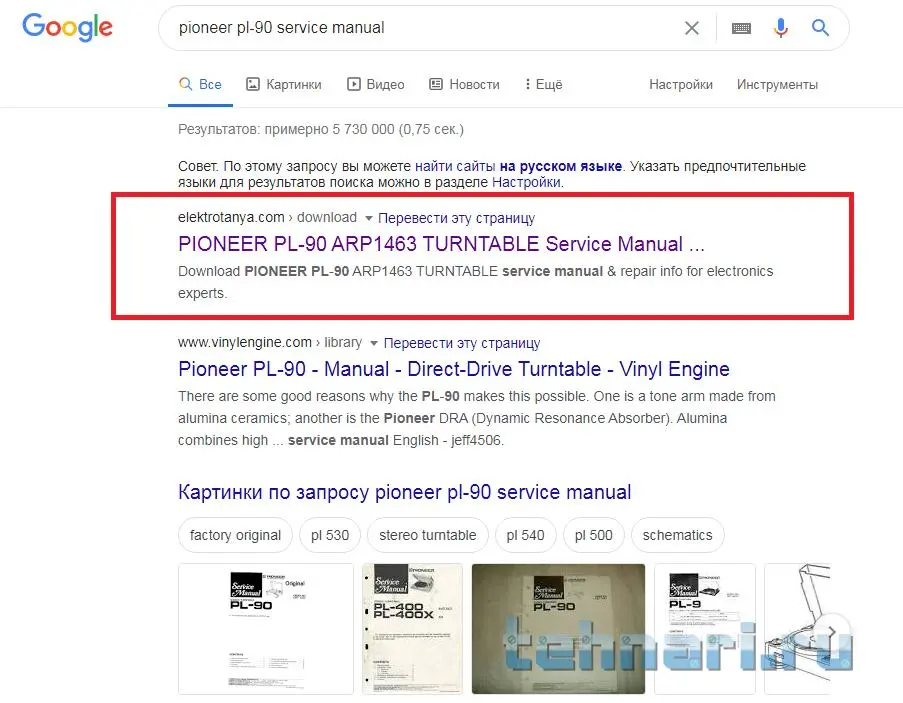The image size is (903, 703).
Task: Start voice search with the microphone icon
Action: [x=780, y=28]
